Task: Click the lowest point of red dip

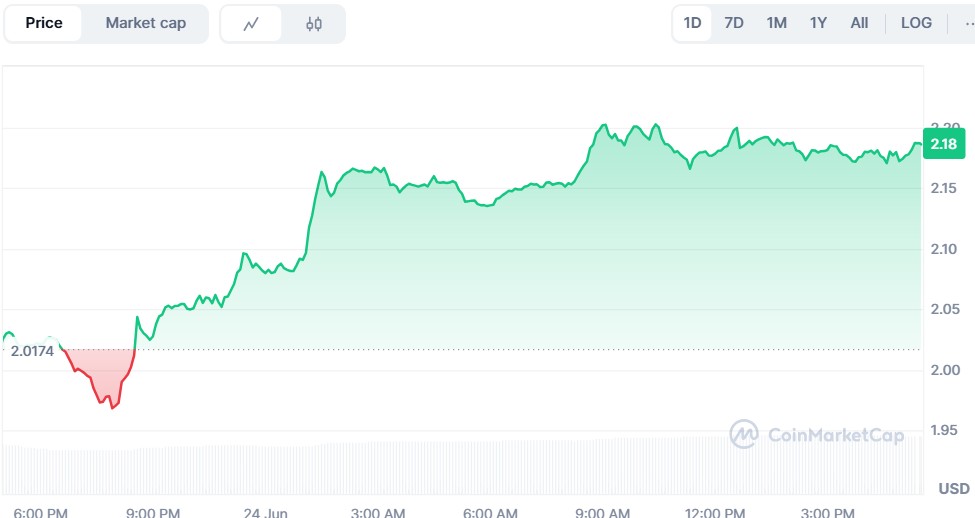Action: [112, 408]
